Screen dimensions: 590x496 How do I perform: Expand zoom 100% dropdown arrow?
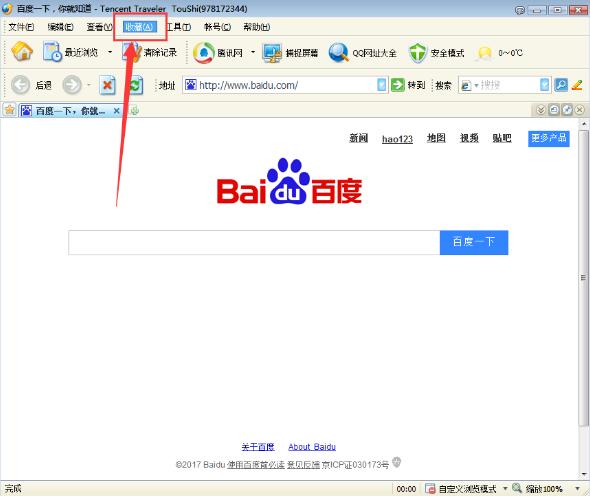(x=577, y=488)
